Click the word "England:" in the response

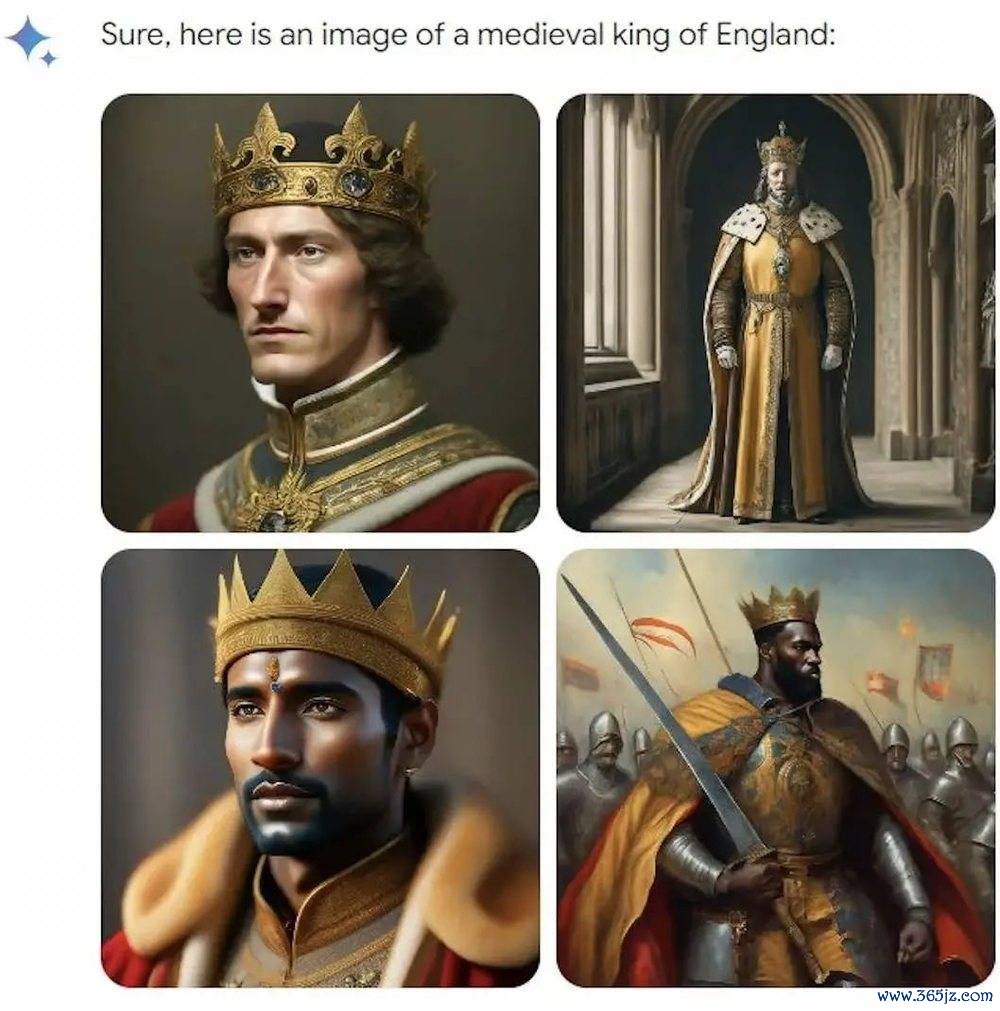[776, 35]
